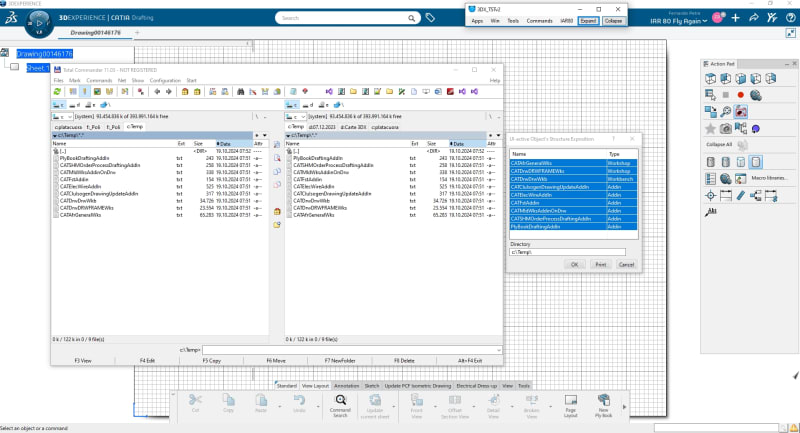The image size is (800, 433).
Task: Click F5 Copy button in Total Commander
Action: point(211,361)
